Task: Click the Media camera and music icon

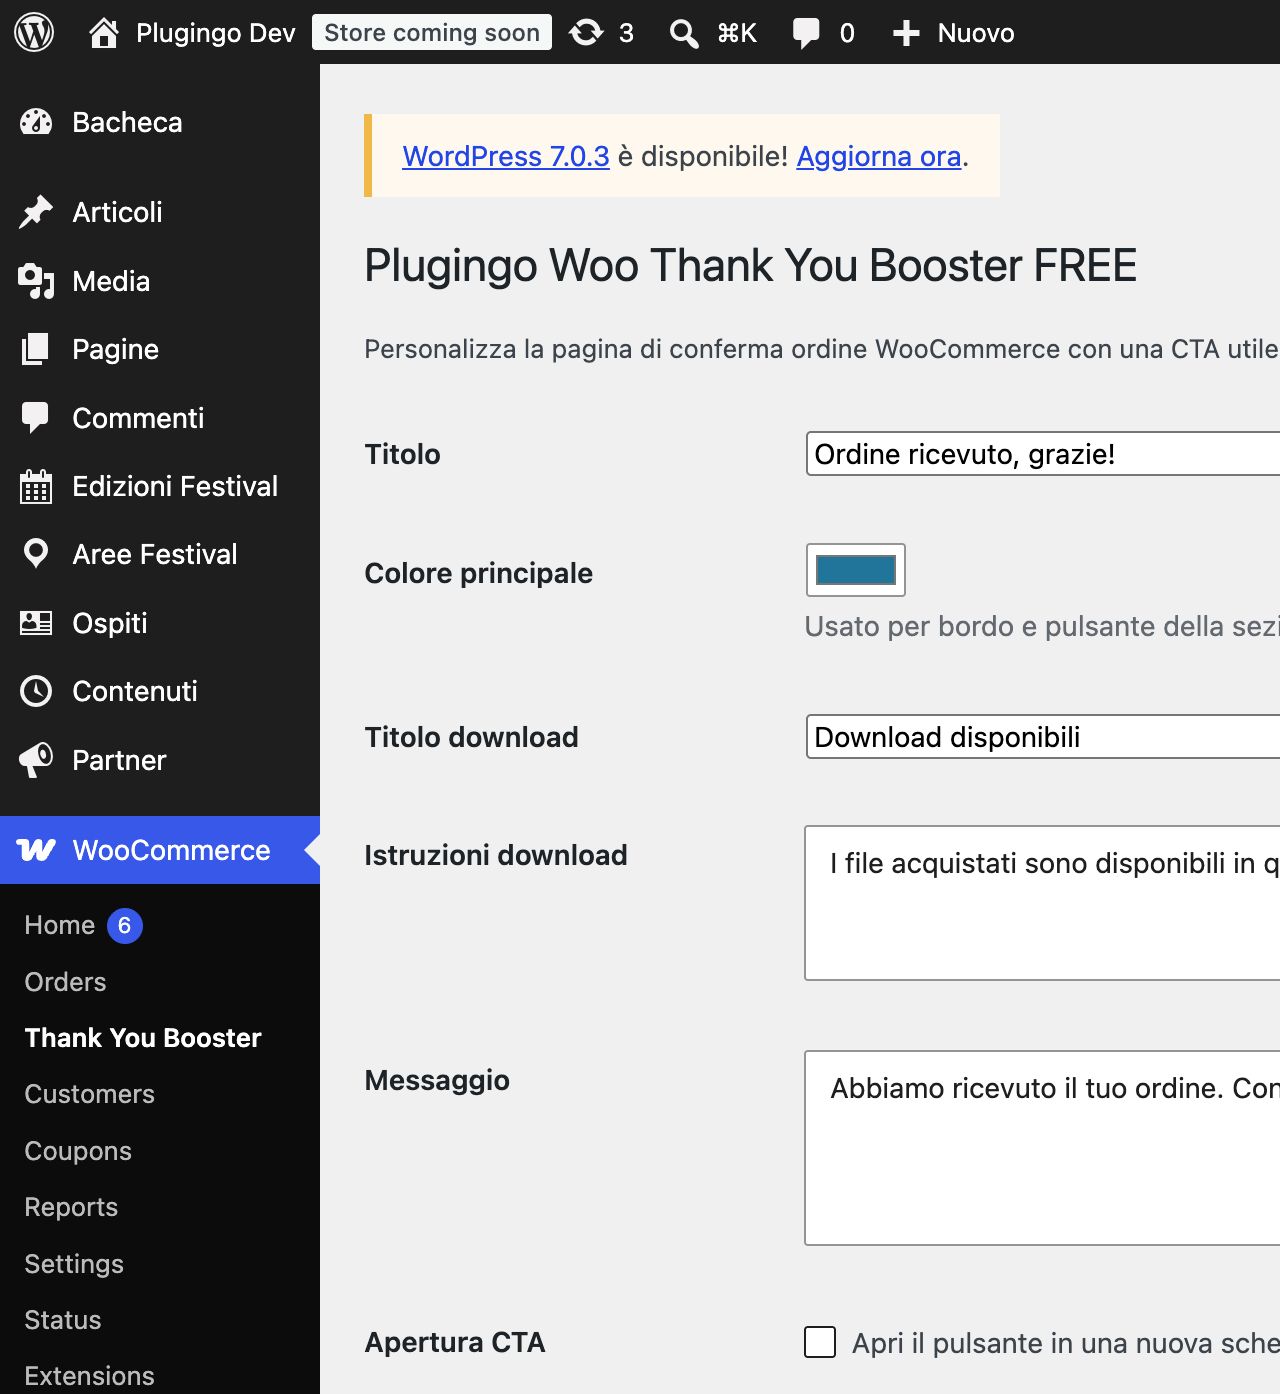Action: (36, 281)
